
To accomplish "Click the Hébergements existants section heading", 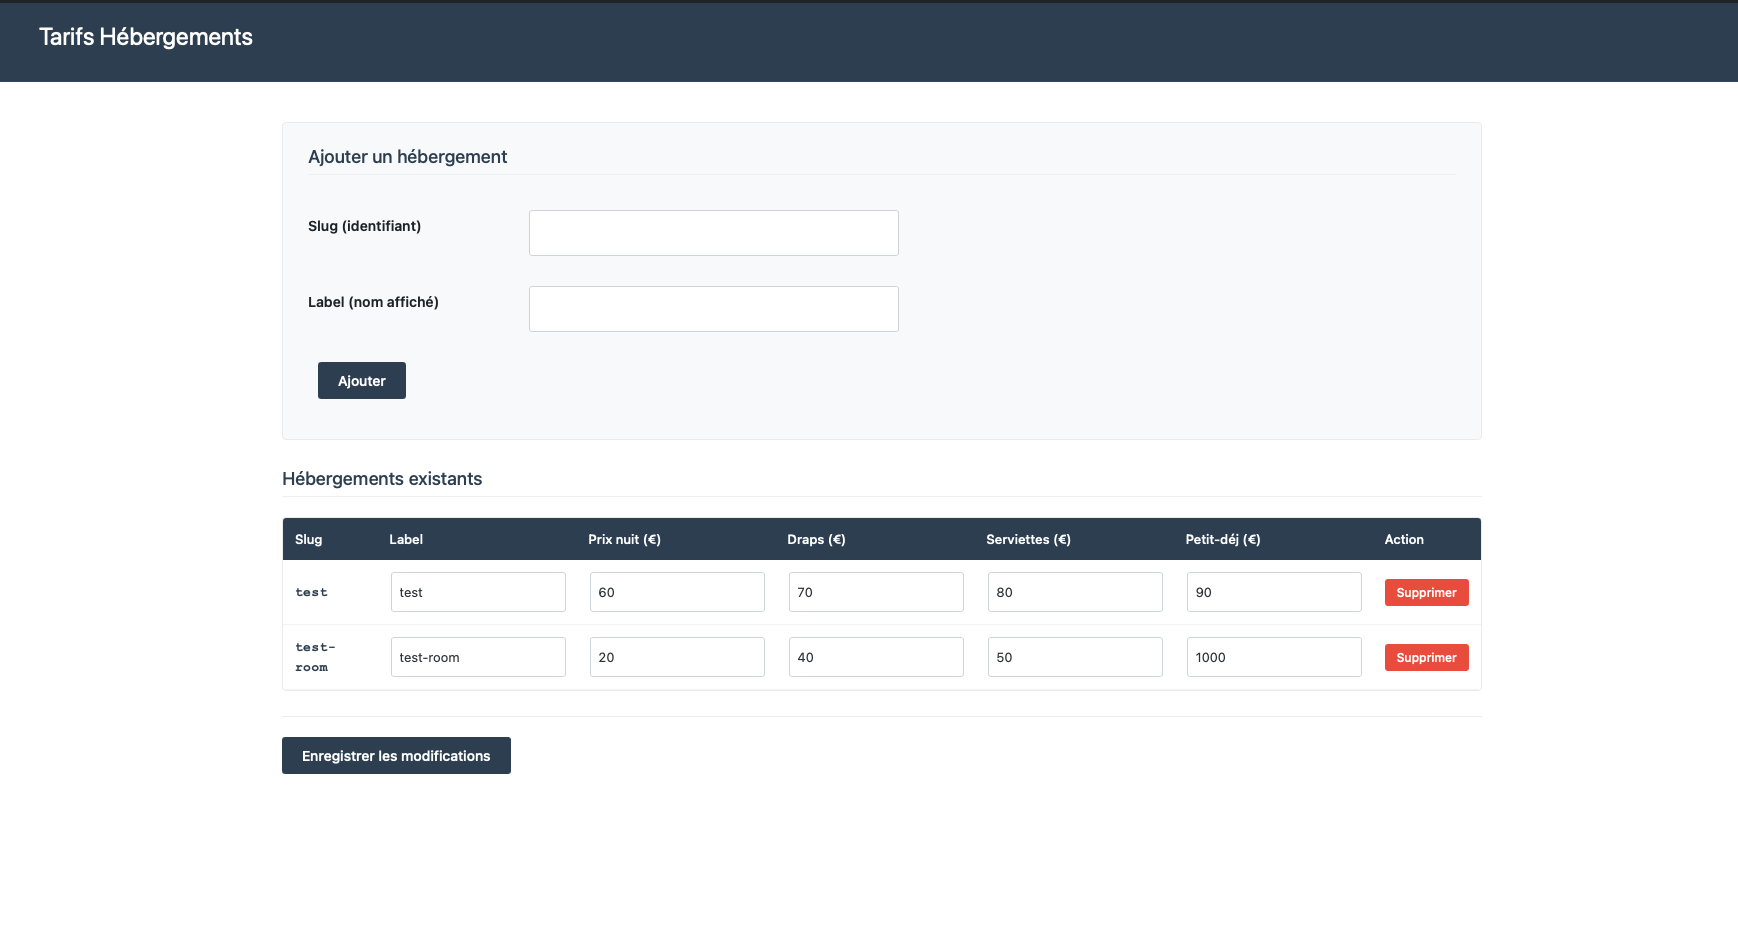I will (382, 479).
